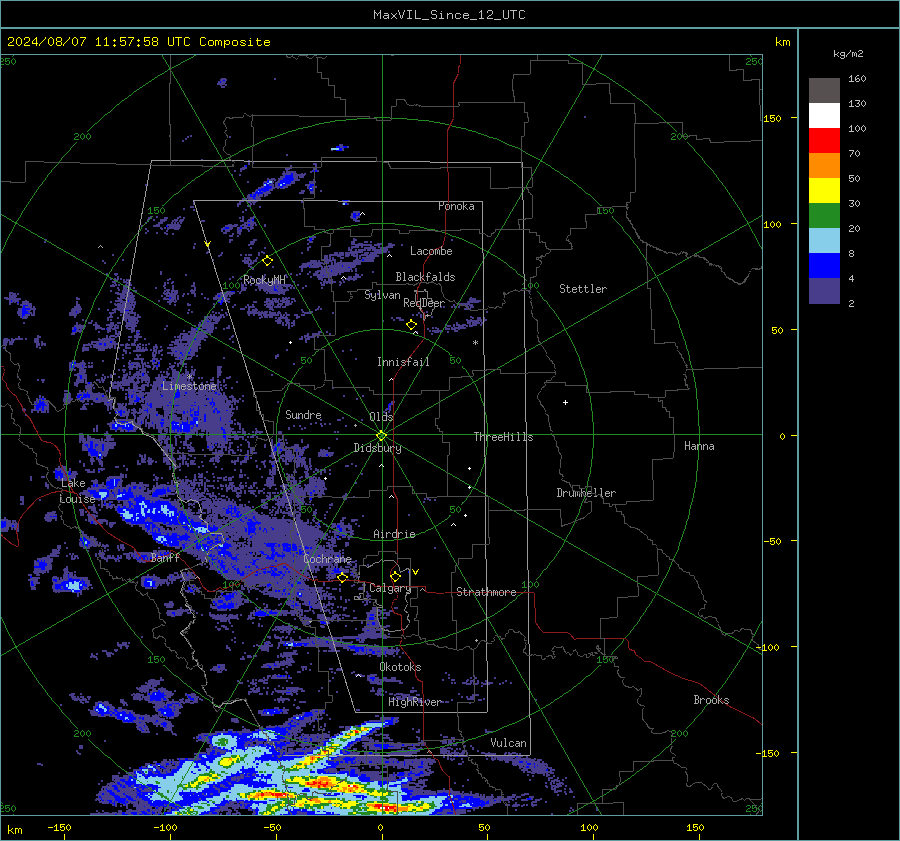Pick the bright blue 4-8 legend swatch

824,265
